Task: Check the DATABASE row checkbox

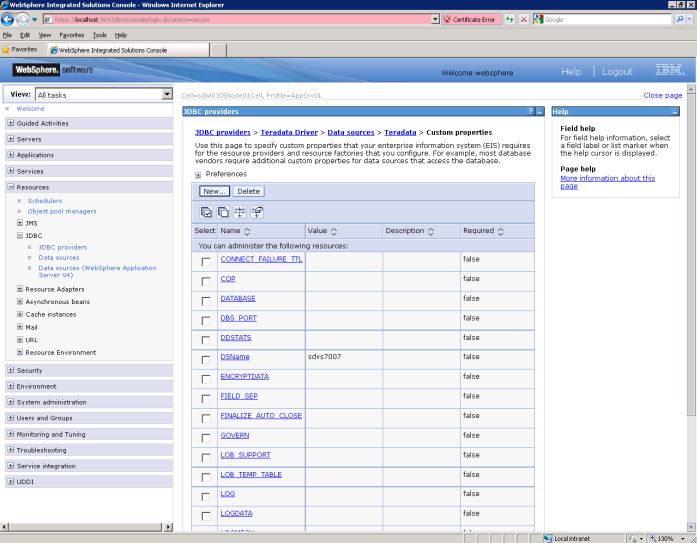Action: tap(206, 301)
